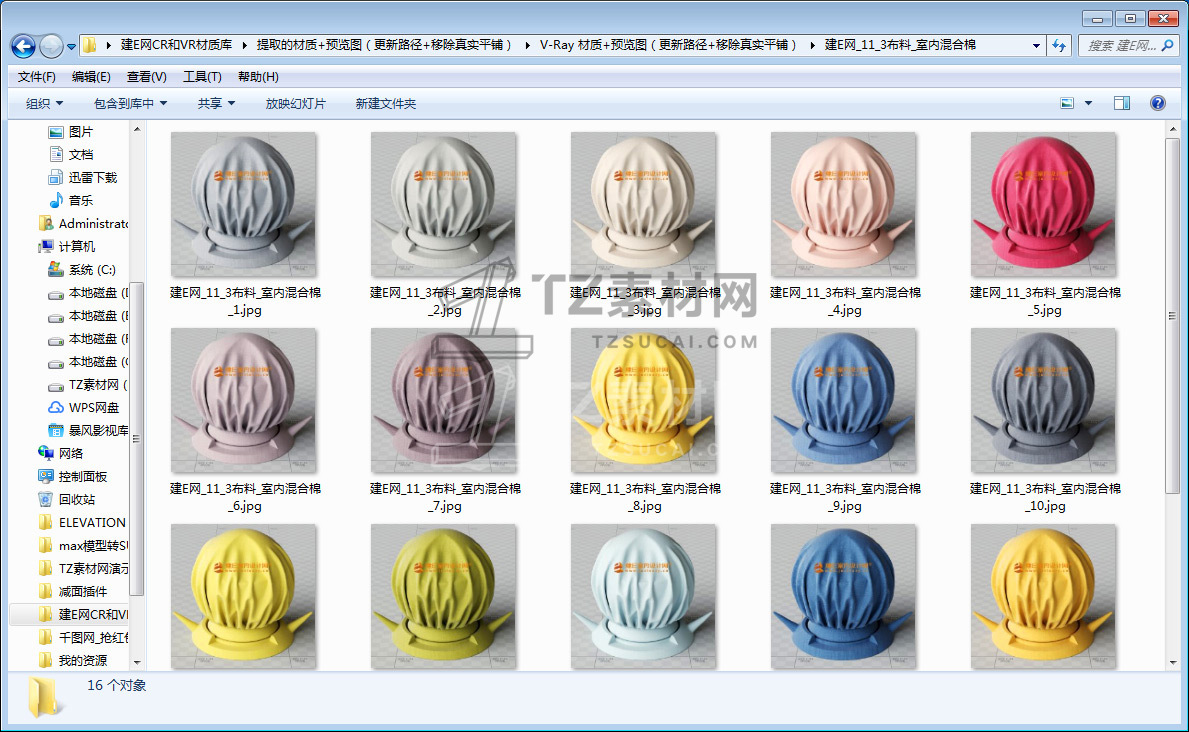Select 音乐 library in sidebar
Image resolution: width=1189 pixels, height=732 pixels.
tap(71, 200)
